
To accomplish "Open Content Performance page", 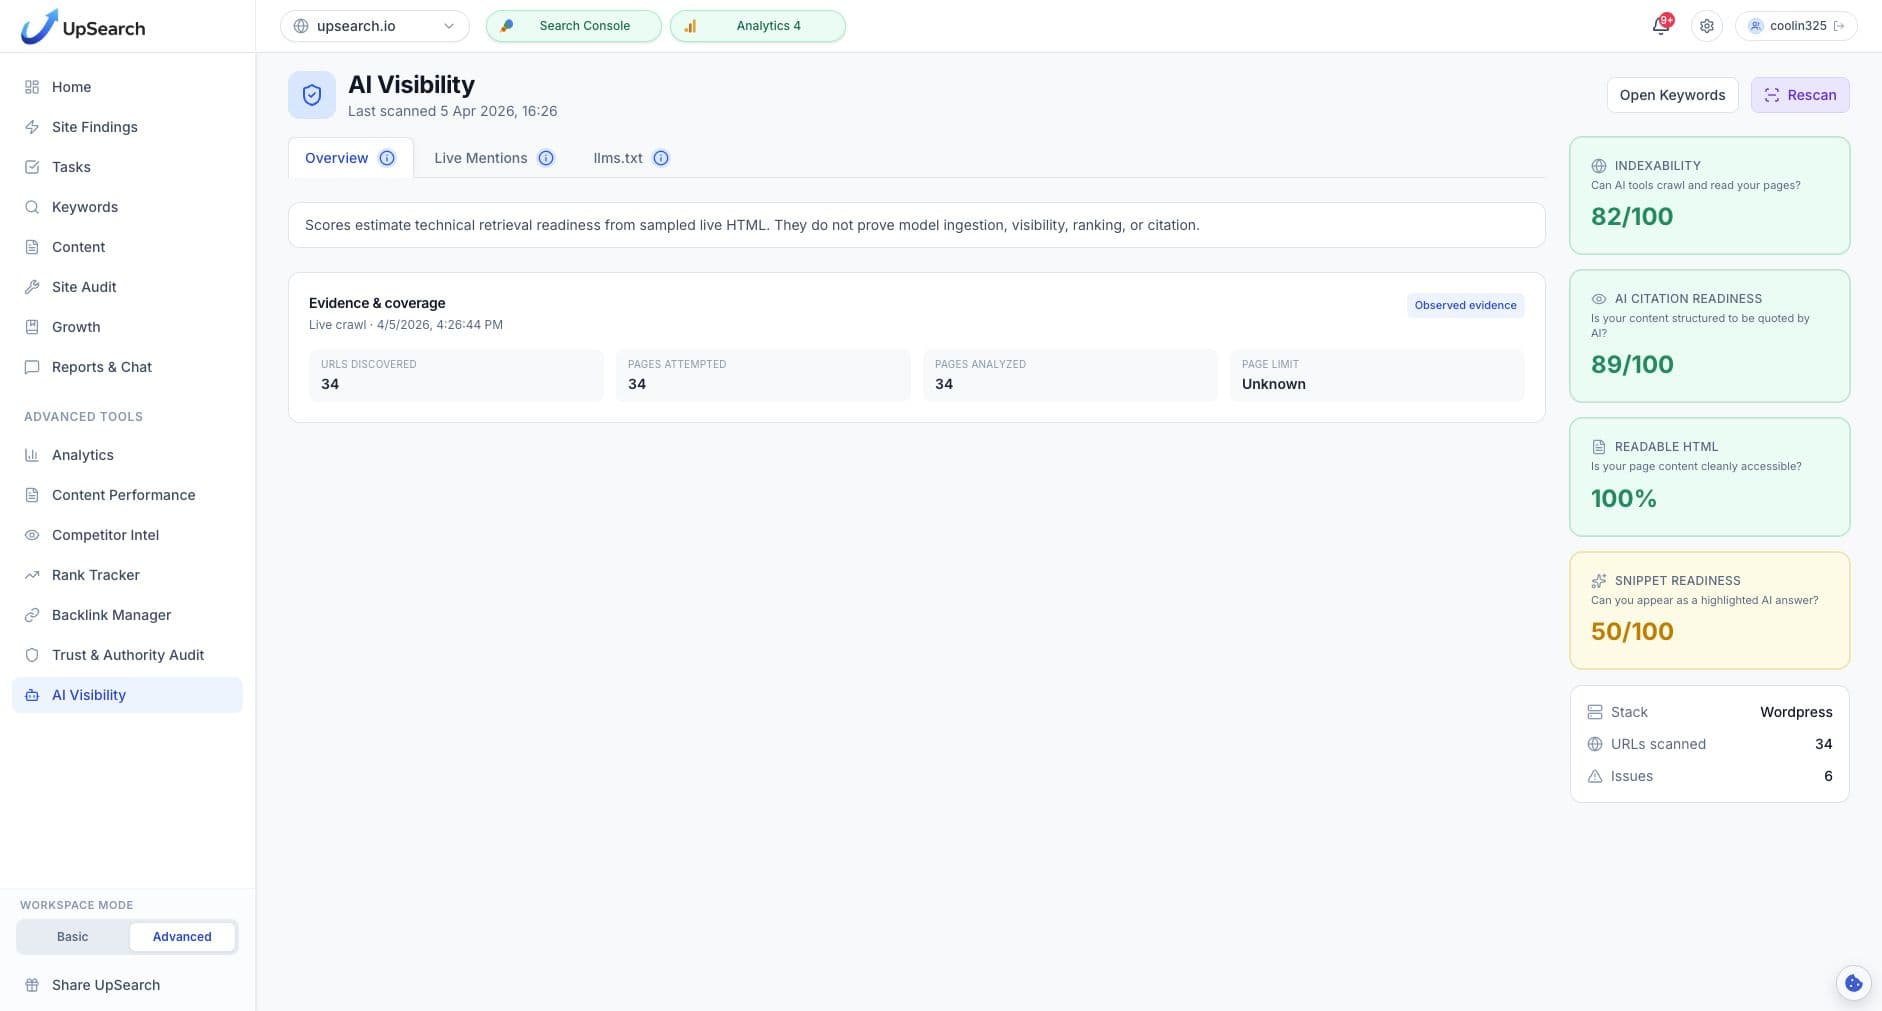I will (x=127, y=495).
